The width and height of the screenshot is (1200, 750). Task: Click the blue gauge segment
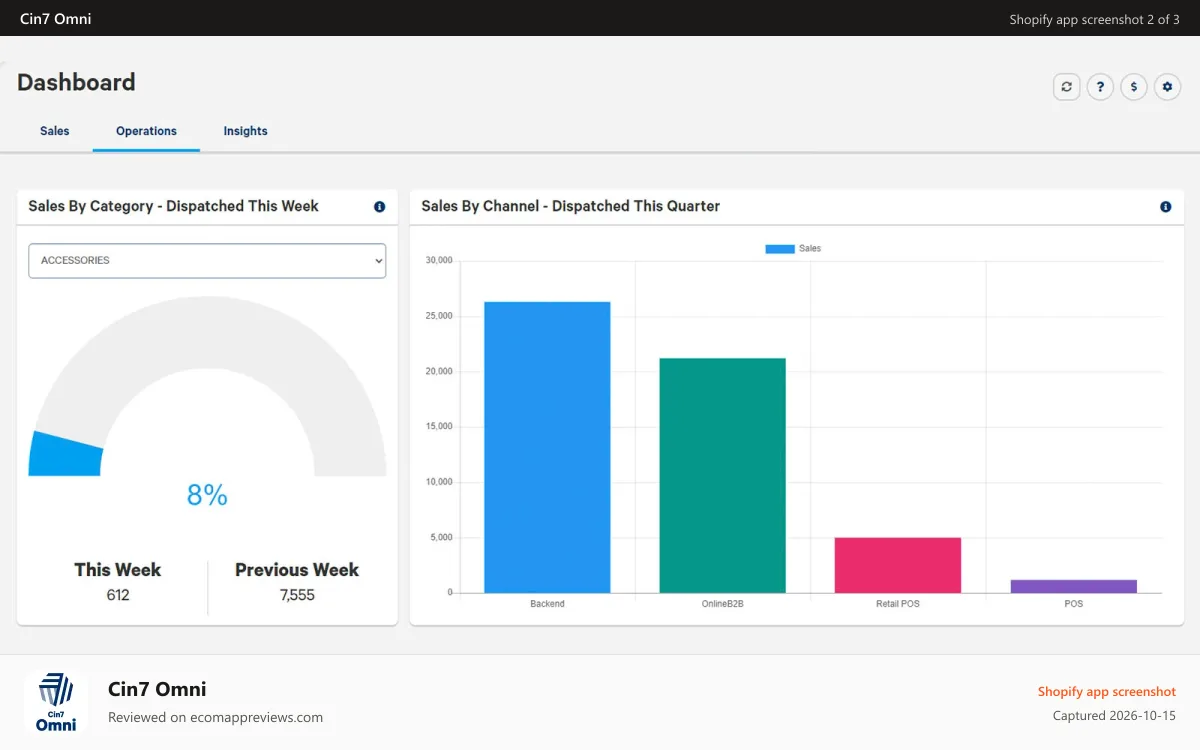pyautogui.click(x=66, y=454)
